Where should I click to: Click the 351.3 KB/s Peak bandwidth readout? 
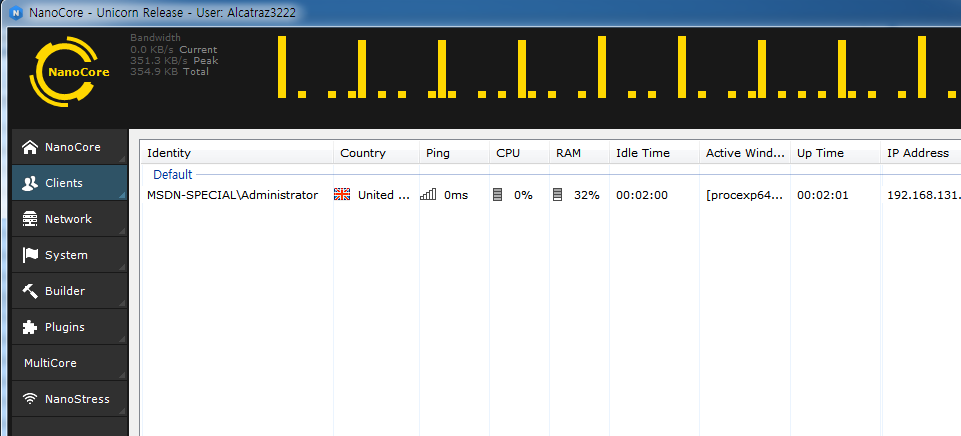[x=174, y=61]
